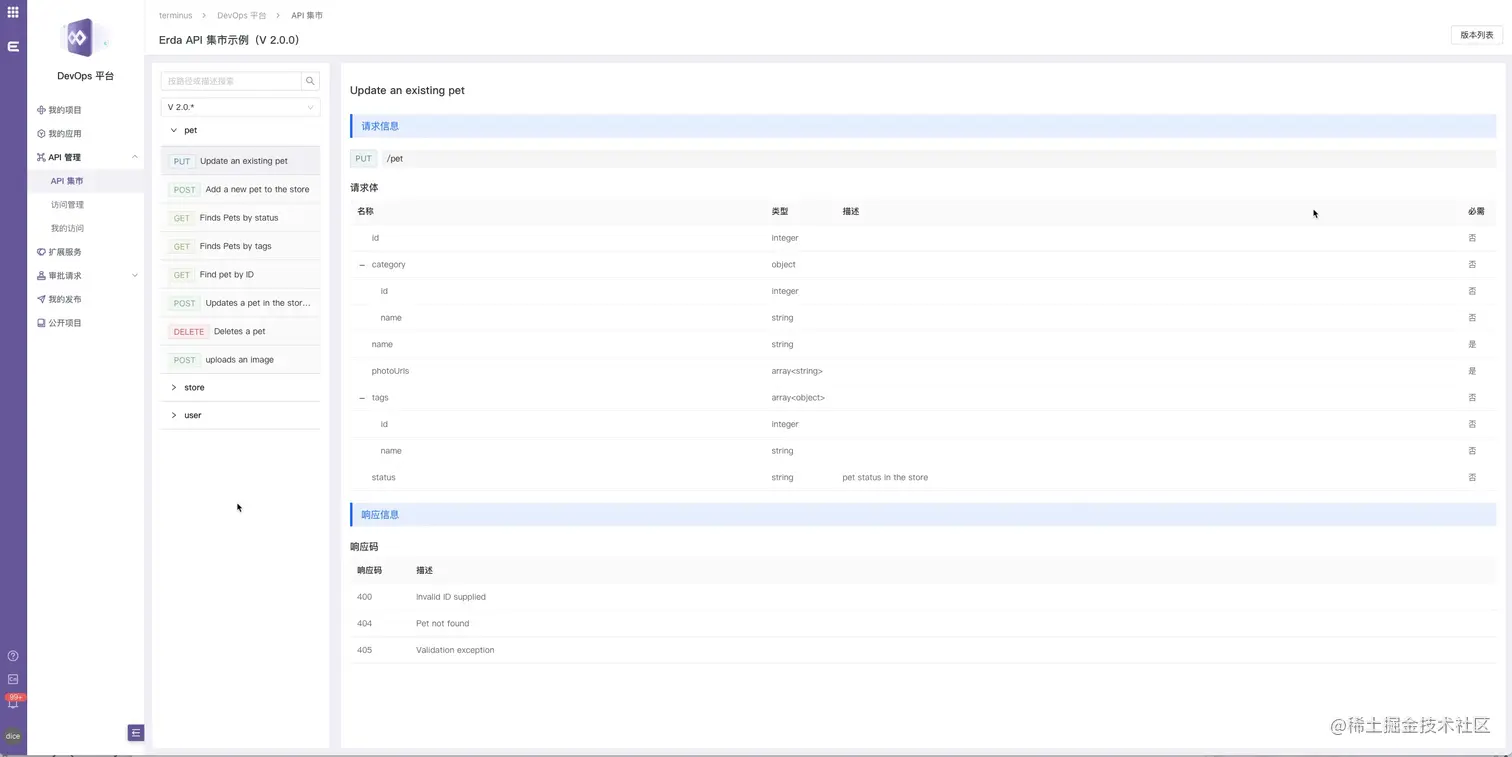Select 访问管理 in the sidebar
Image resolution: width=1512 pixels, height=757 pixels.
[67, 205]
